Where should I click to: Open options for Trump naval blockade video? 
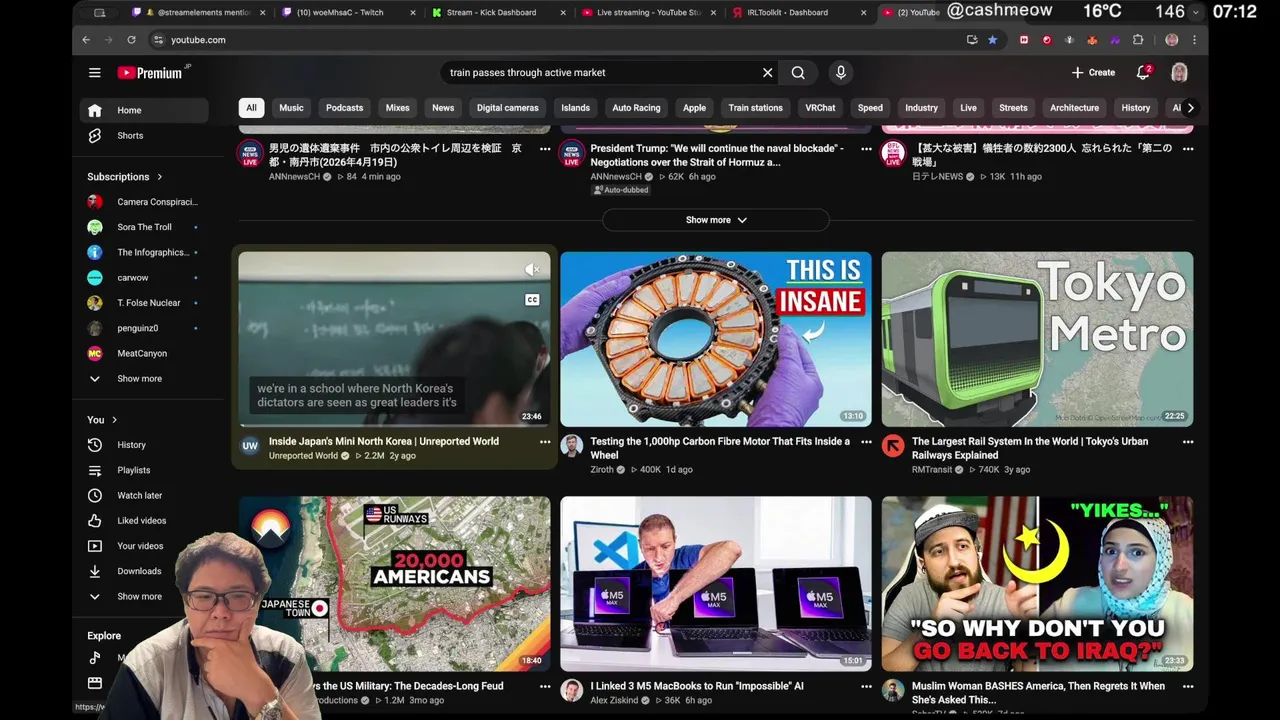point(866,148)
